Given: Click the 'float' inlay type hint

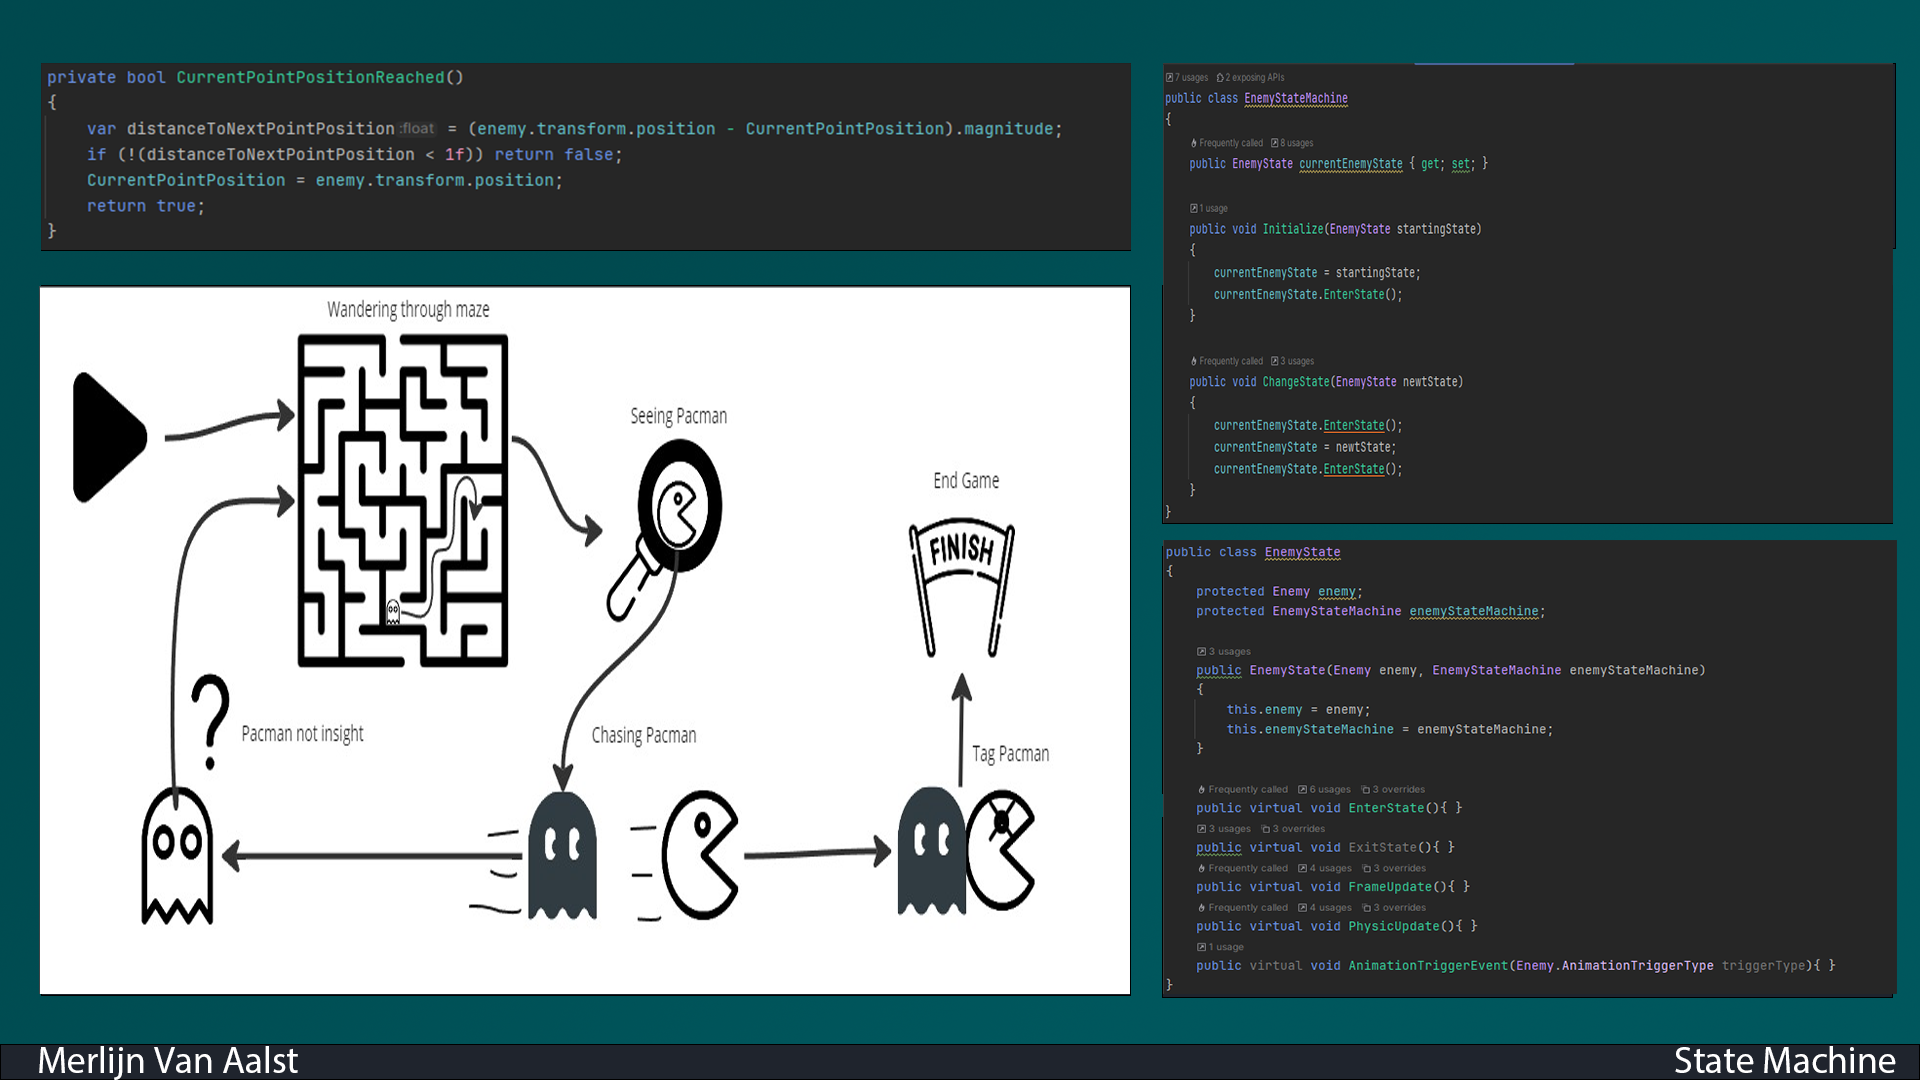Looking at the screenshot, I should point(416,128).
